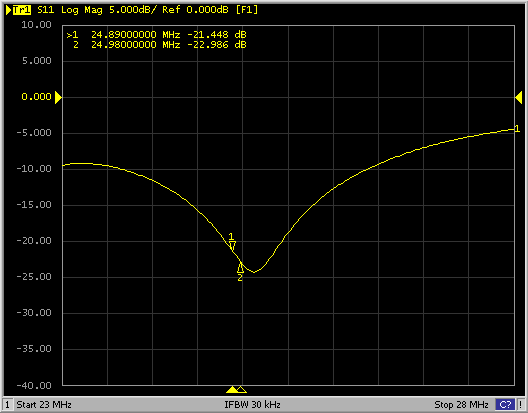The height and width of the screenshot is (413, 528).
Task: Click the left reference level arrow
Action: [59, 97]
